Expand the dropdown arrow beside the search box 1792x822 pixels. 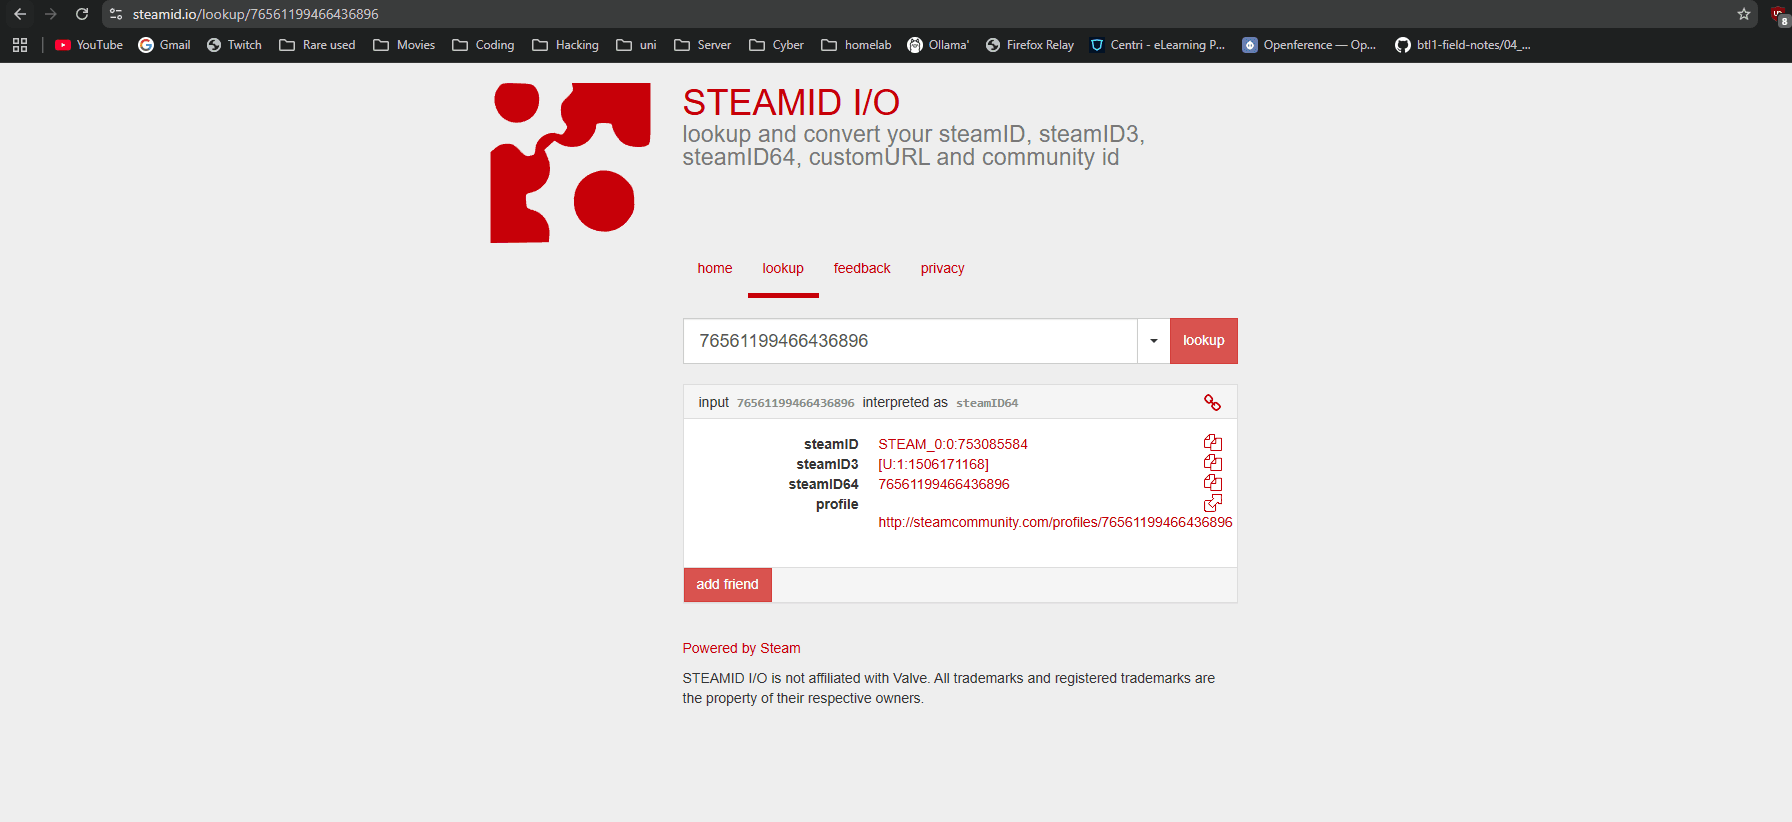click(x=1153, y=341)
